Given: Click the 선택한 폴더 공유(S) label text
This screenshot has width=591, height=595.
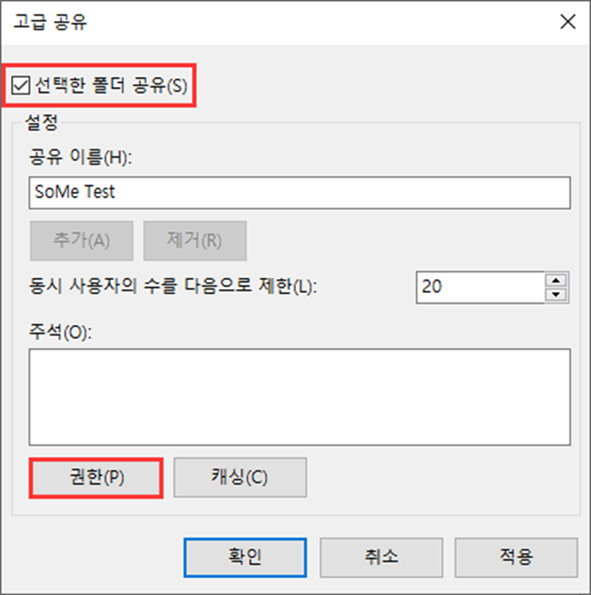Looking at the screenshot, I should [111, 85].
